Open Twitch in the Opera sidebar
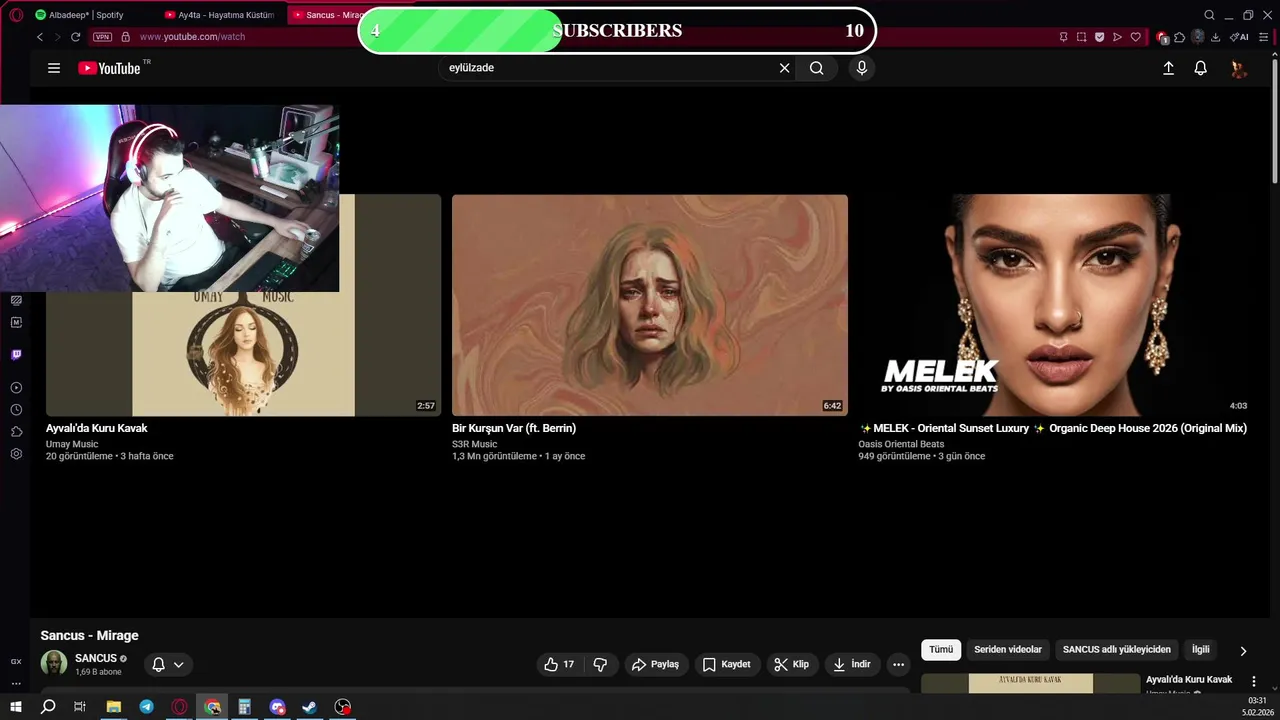The width and height of the screenshot is (1280, 720). pos(16,355)
